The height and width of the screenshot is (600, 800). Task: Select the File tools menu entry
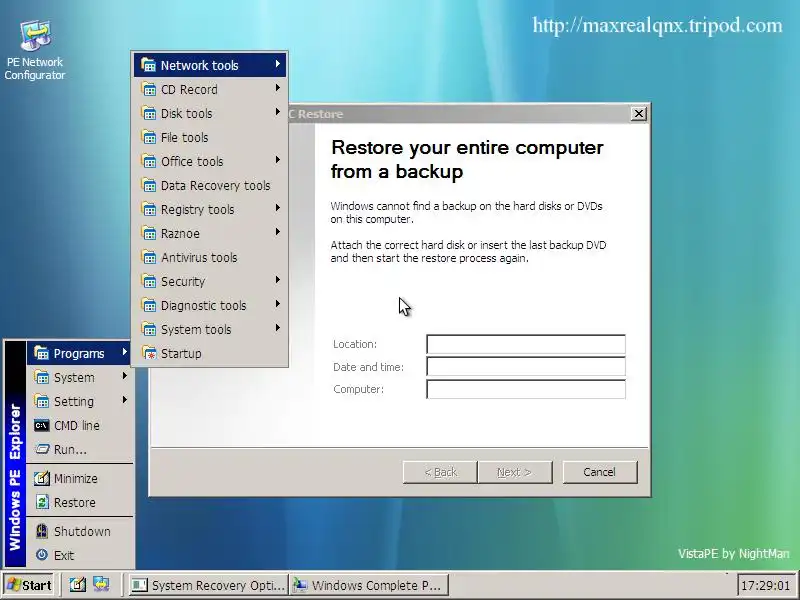click(210, 137)
